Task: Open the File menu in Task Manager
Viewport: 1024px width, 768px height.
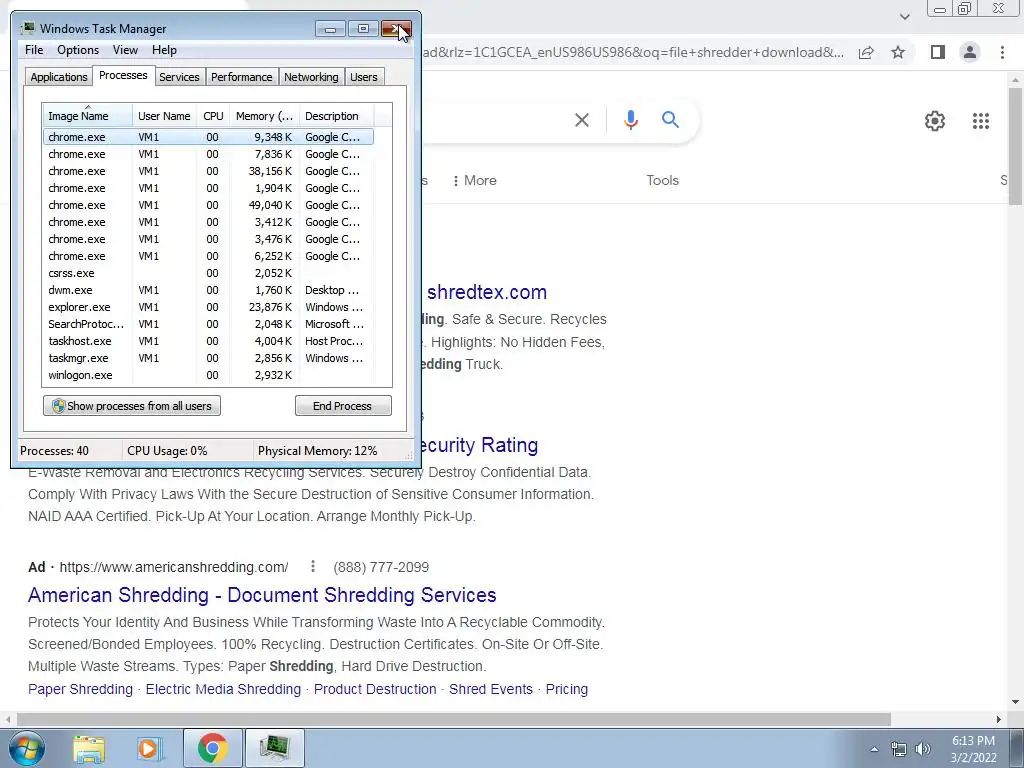Action: pyautogui.click(x=34, y=50)
